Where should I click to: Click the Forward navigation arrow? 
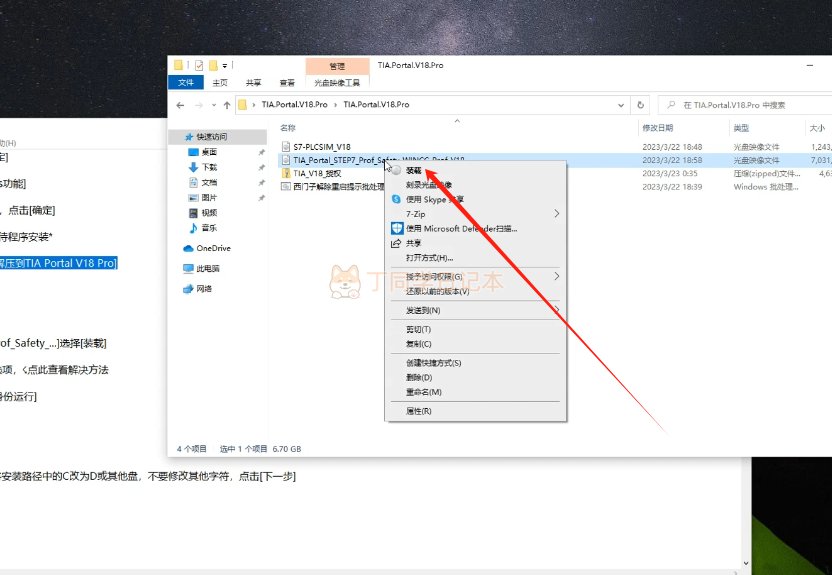coord(199,105)
